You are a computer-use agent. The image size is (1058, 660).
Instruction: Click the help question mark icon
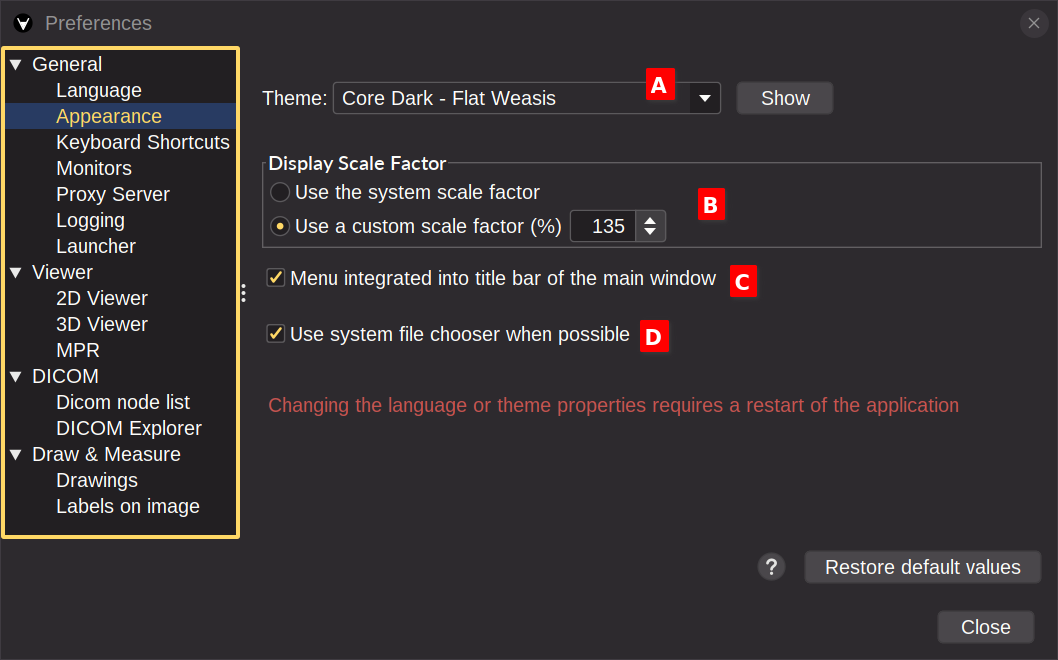pyautogui.click(x=771, y=567)
